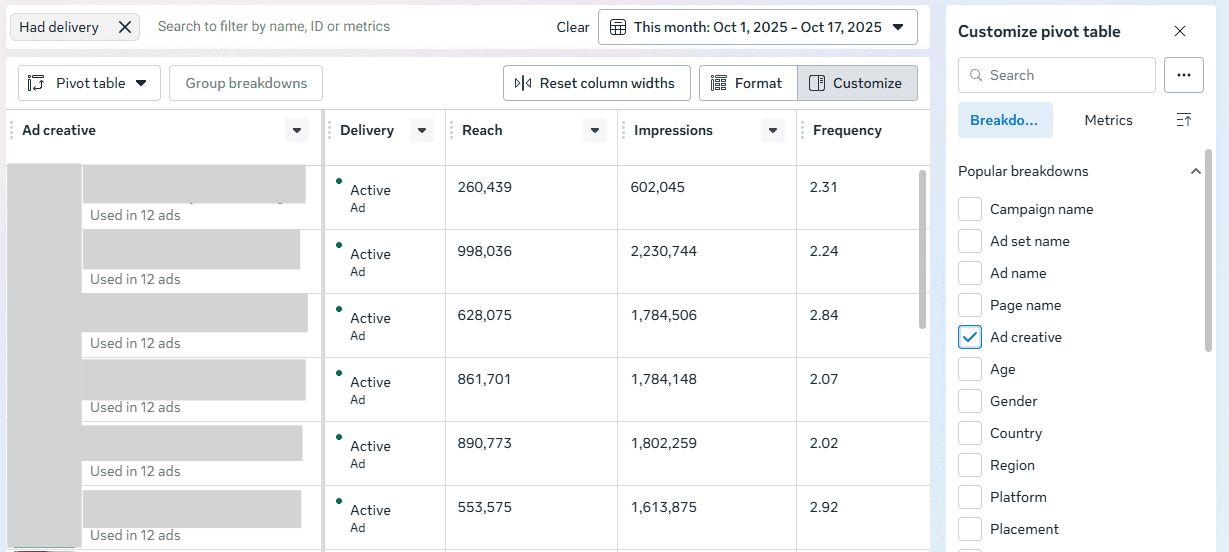Open the Impressions column dropdown arrow
1229x552 pixels.
(x=772, y=130)
